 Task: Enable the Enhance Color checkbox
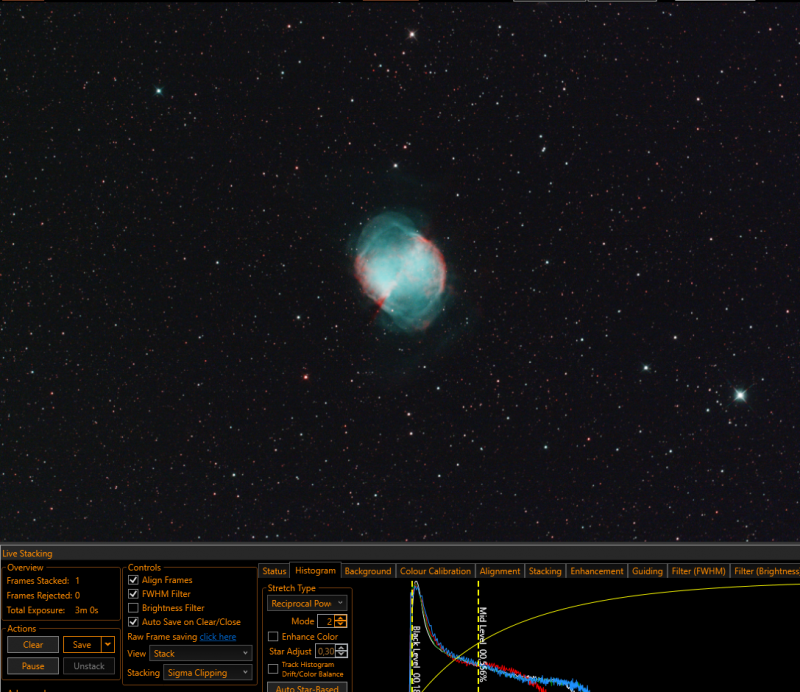[x=273, y=636]
